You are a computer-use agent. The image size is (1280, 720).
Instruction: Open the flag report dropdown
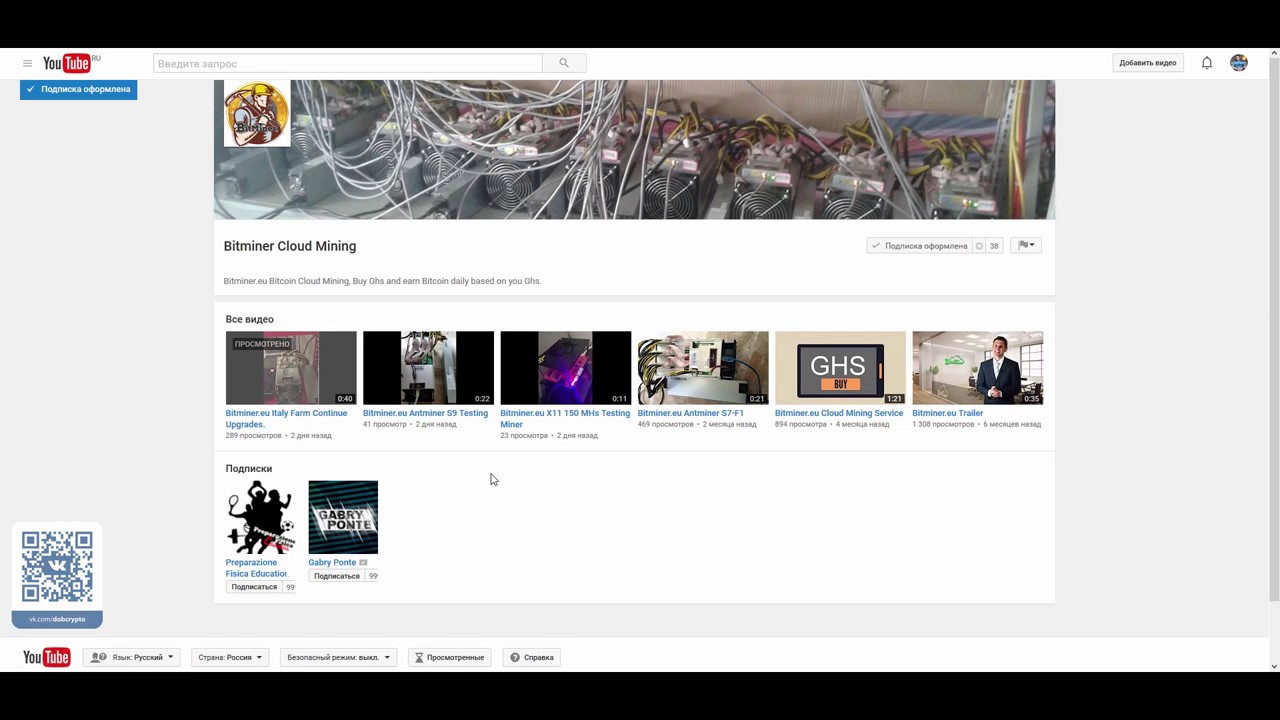(1025, 246)
